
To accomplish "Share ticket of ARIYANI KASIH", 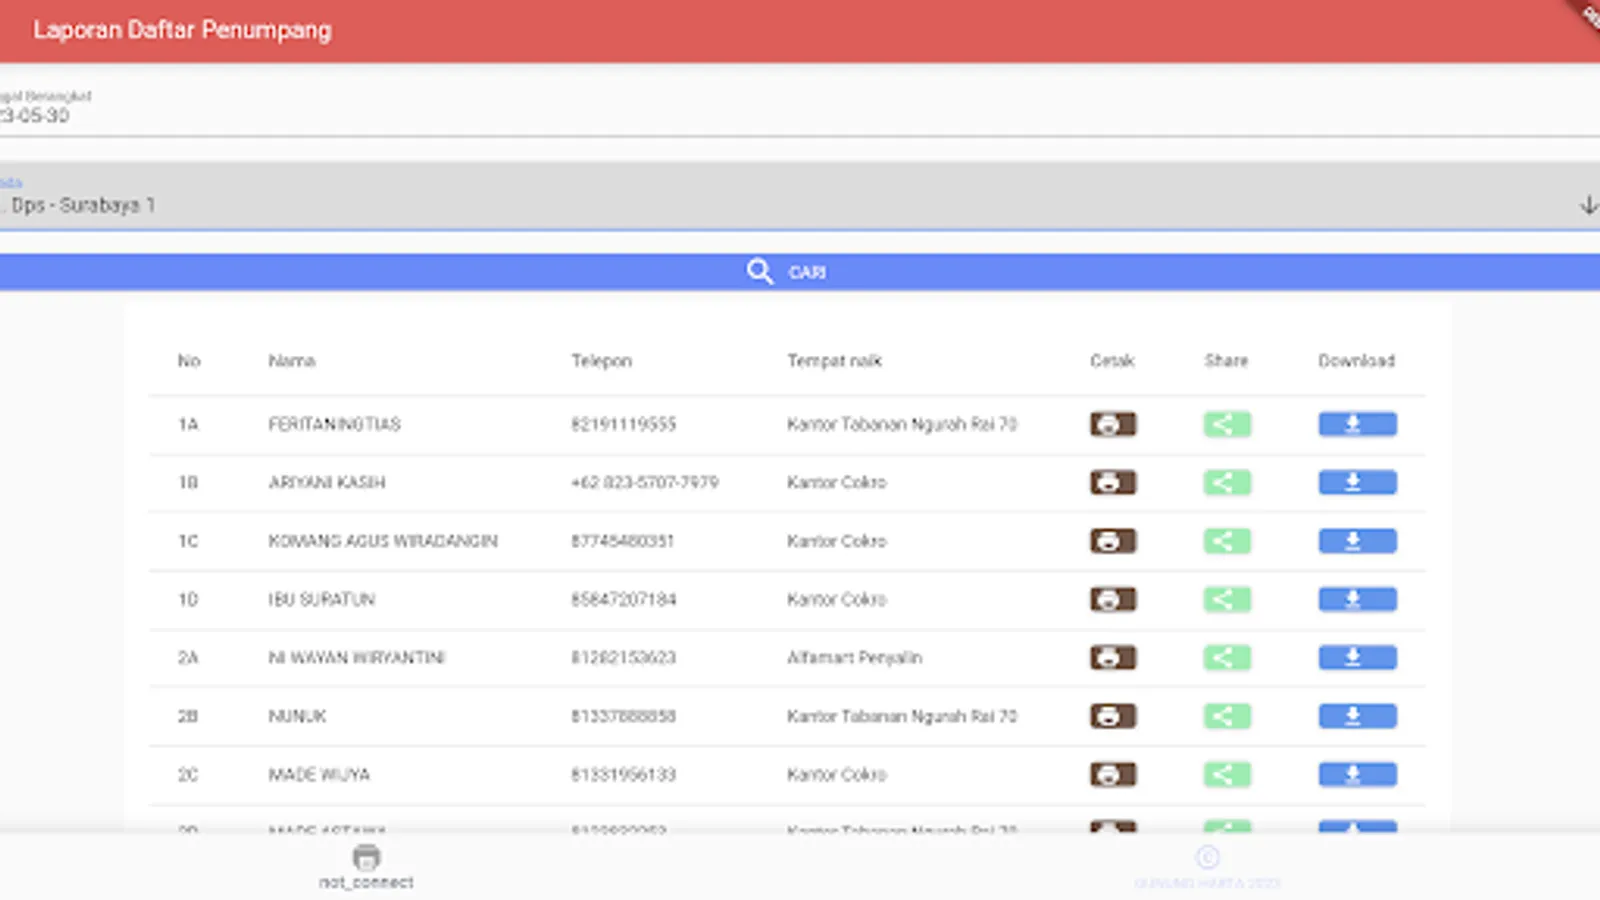I will [x=1227, y=483].
